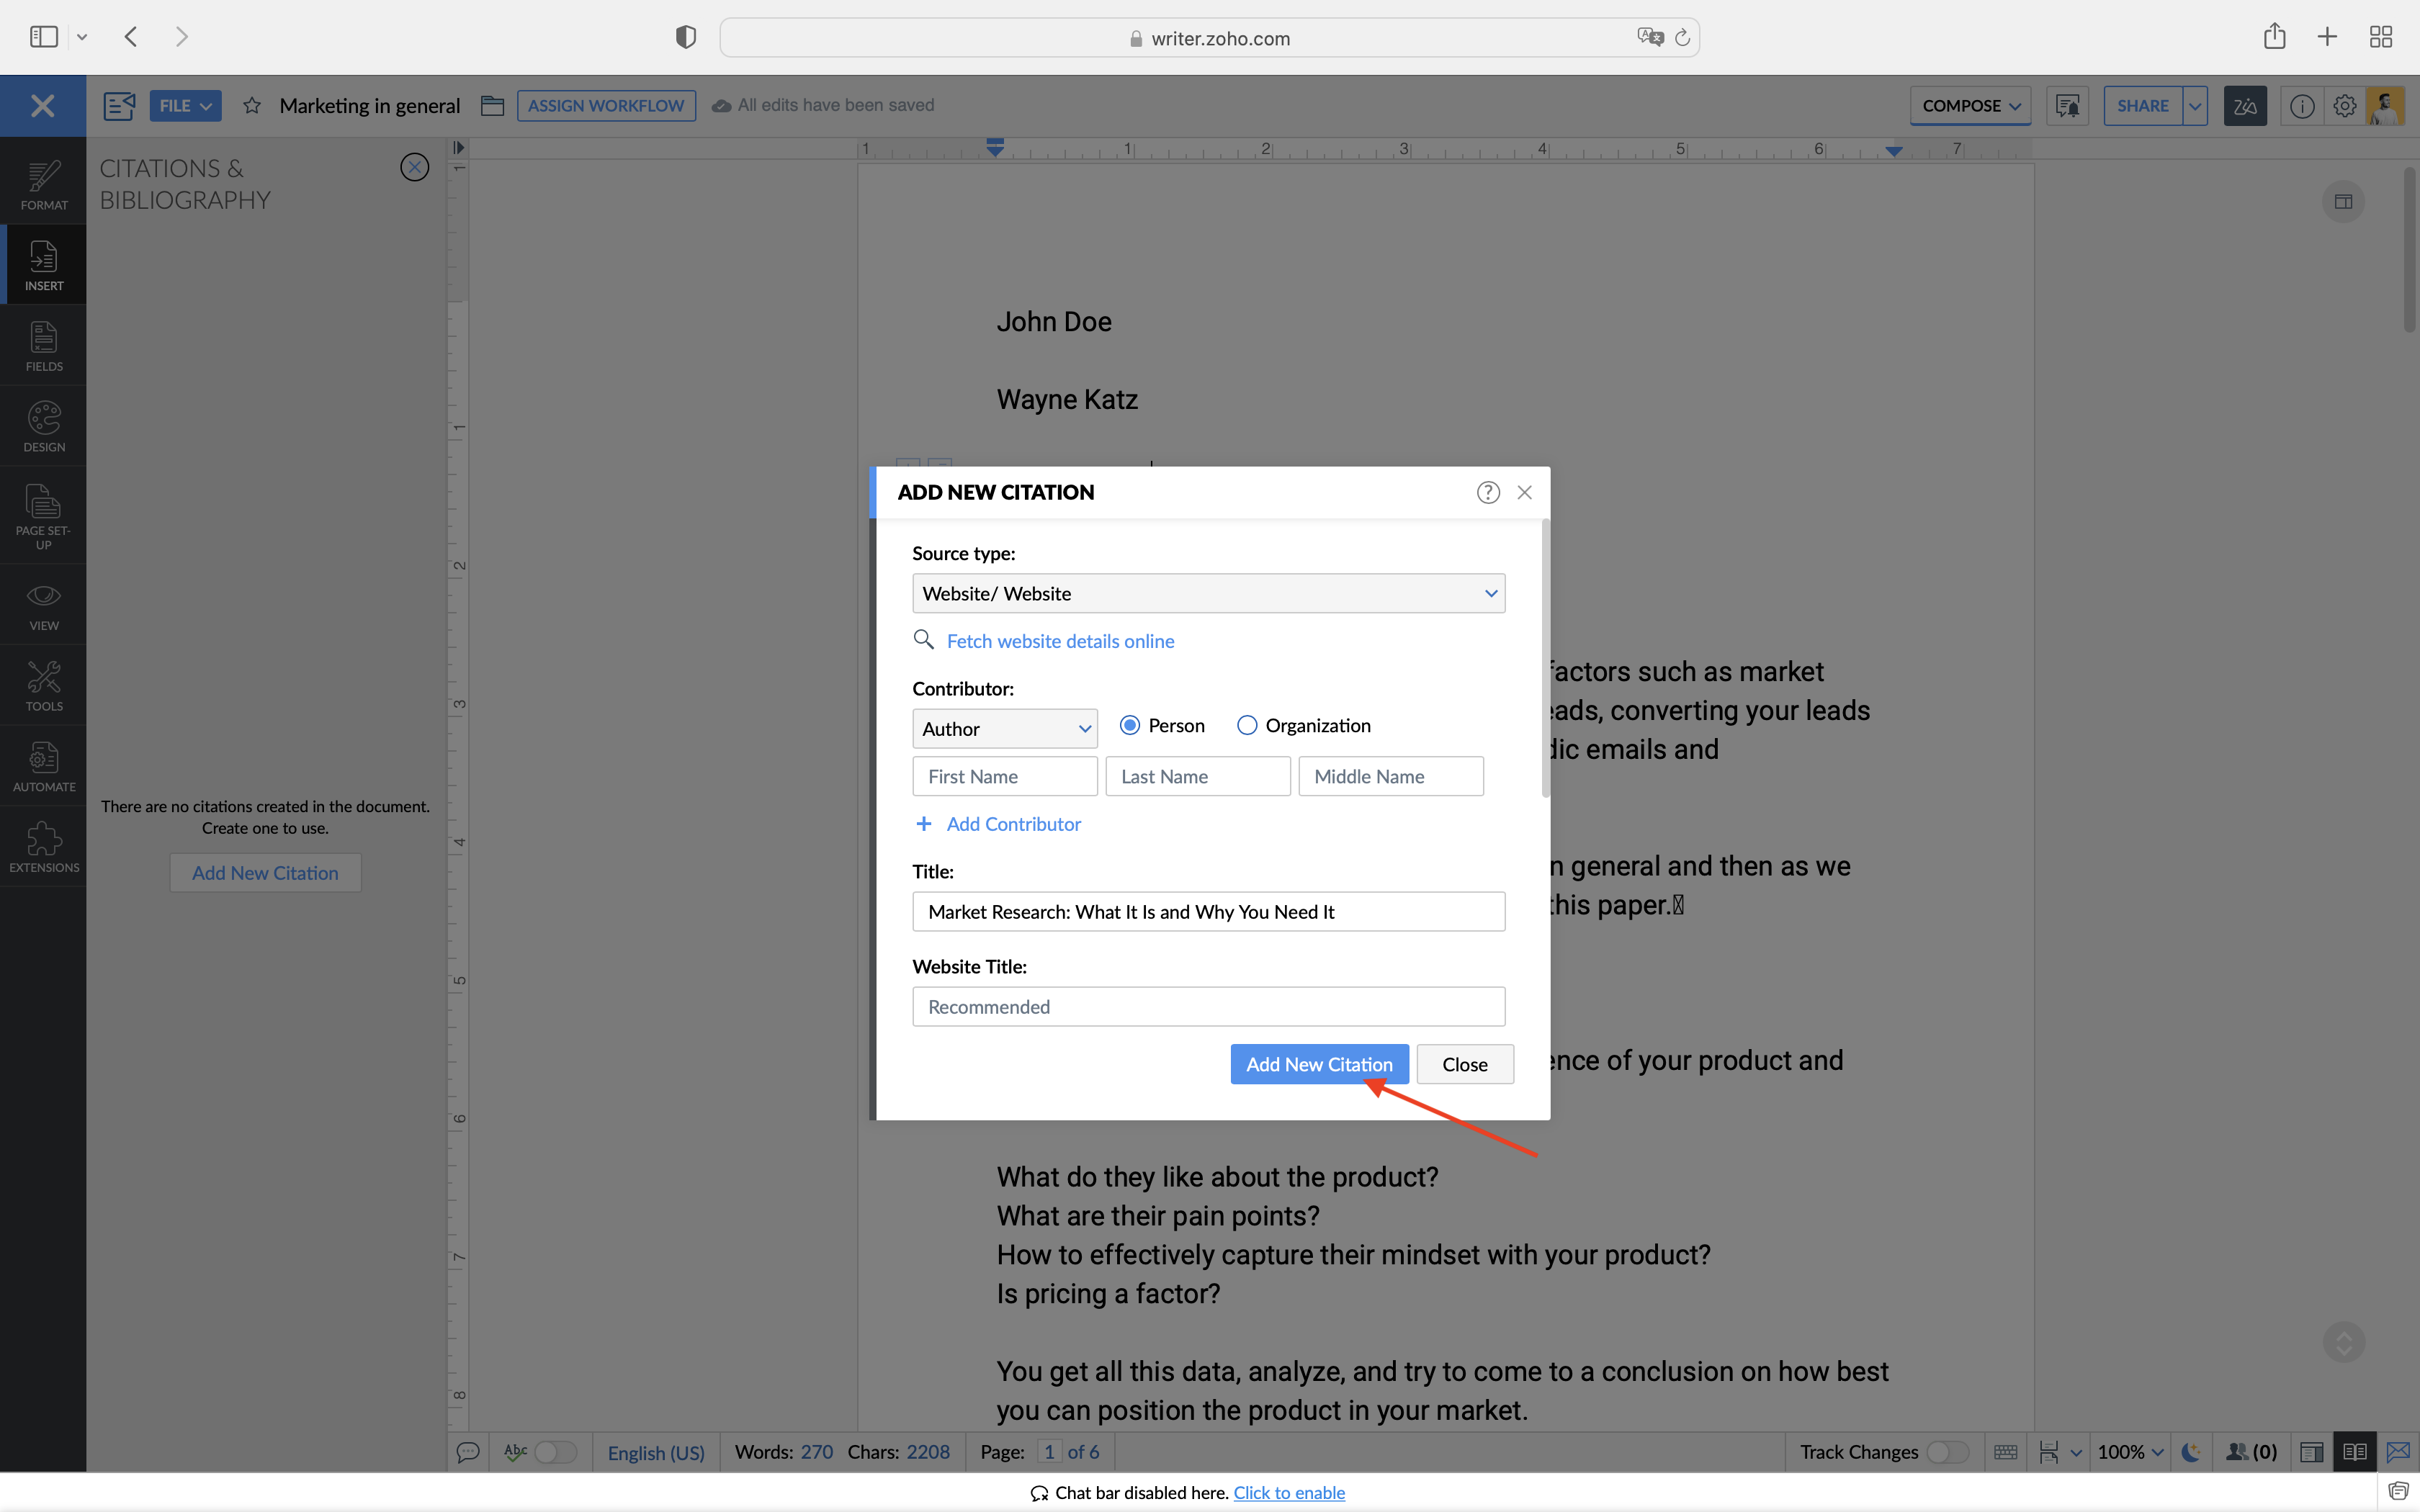Open the COMPOSE mode dropdown
This screenshot has height=1512, width=2420.
(1970, 106)
